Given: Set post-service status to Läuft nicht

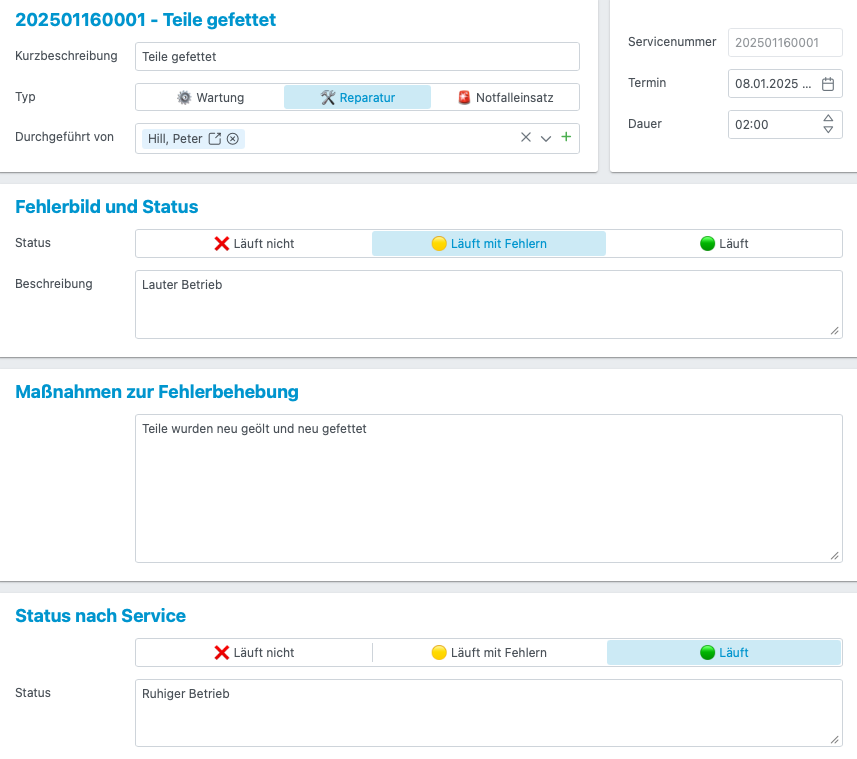Looking at the screenshot, I should tap(254, 652).
